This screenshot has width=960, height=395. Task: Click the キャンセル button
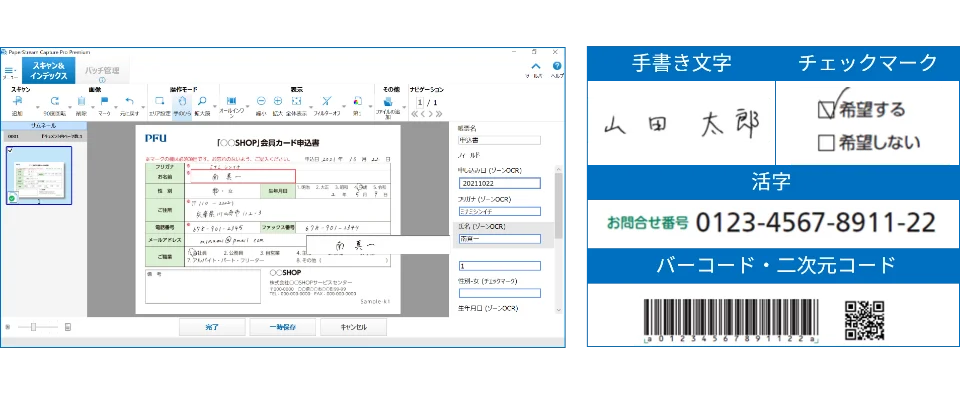(353, 327)
